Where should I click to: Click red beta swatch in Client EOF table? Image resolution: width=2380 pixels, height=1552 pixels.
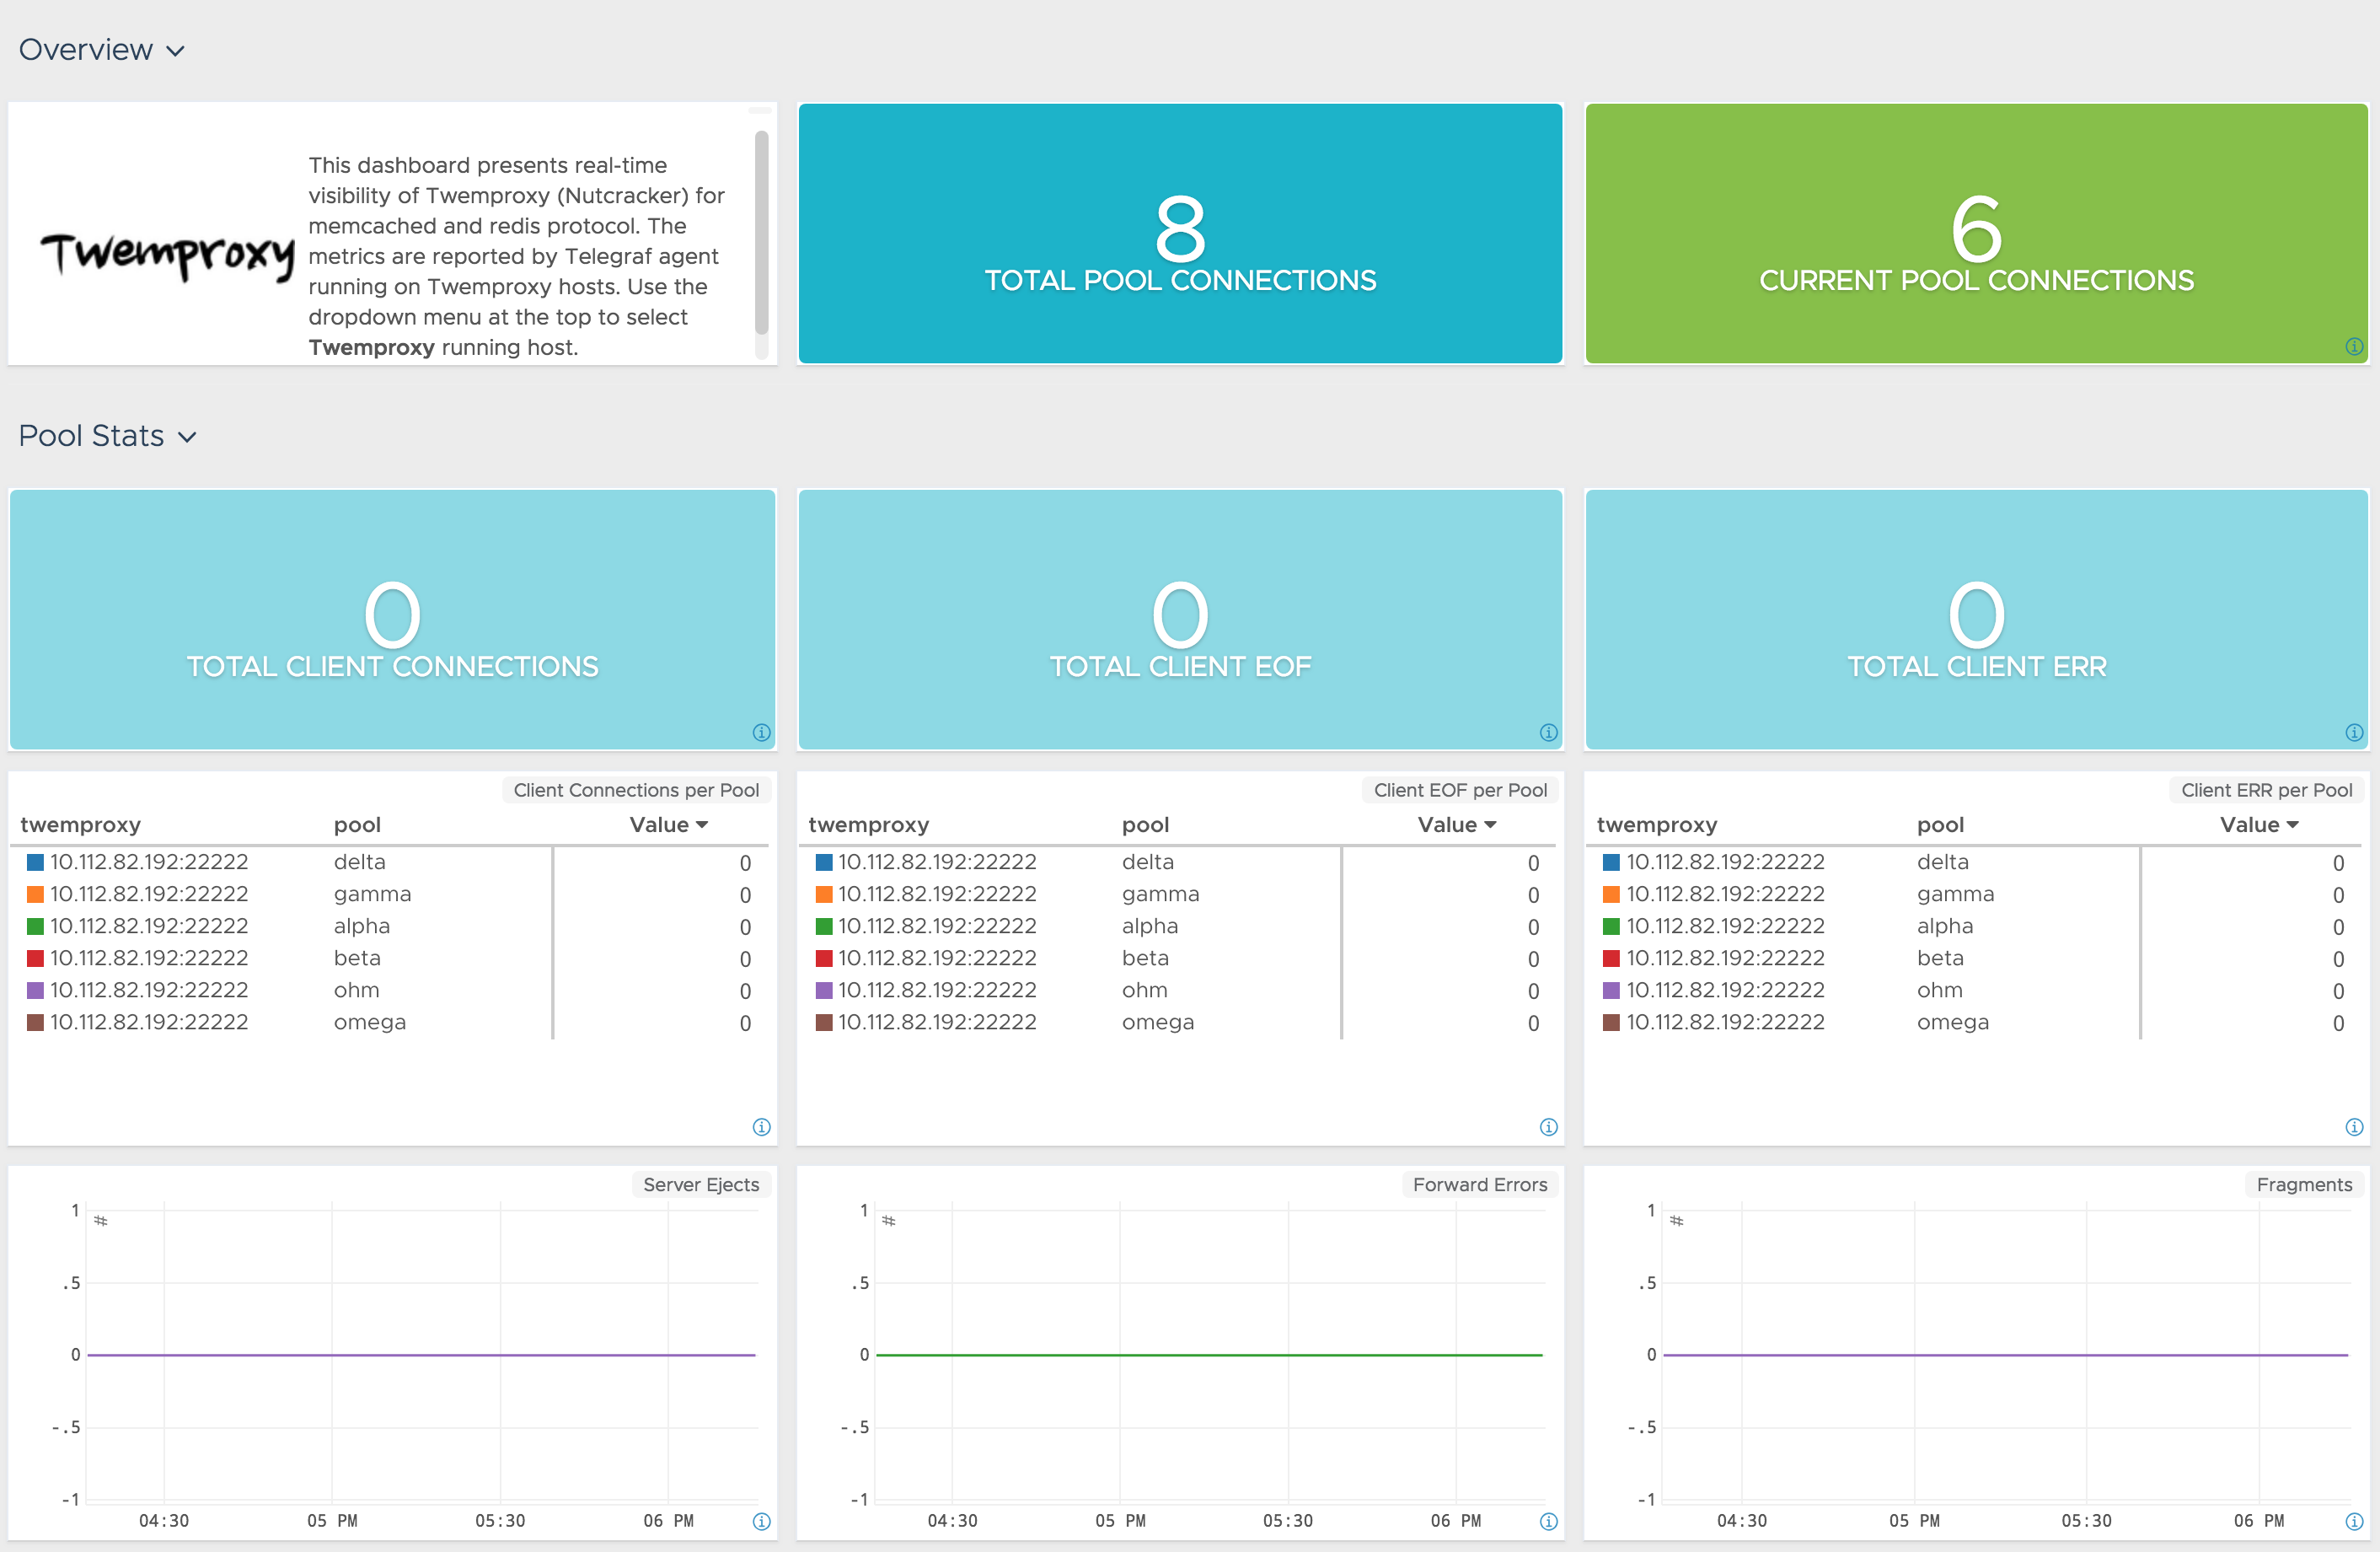point(824,958)
